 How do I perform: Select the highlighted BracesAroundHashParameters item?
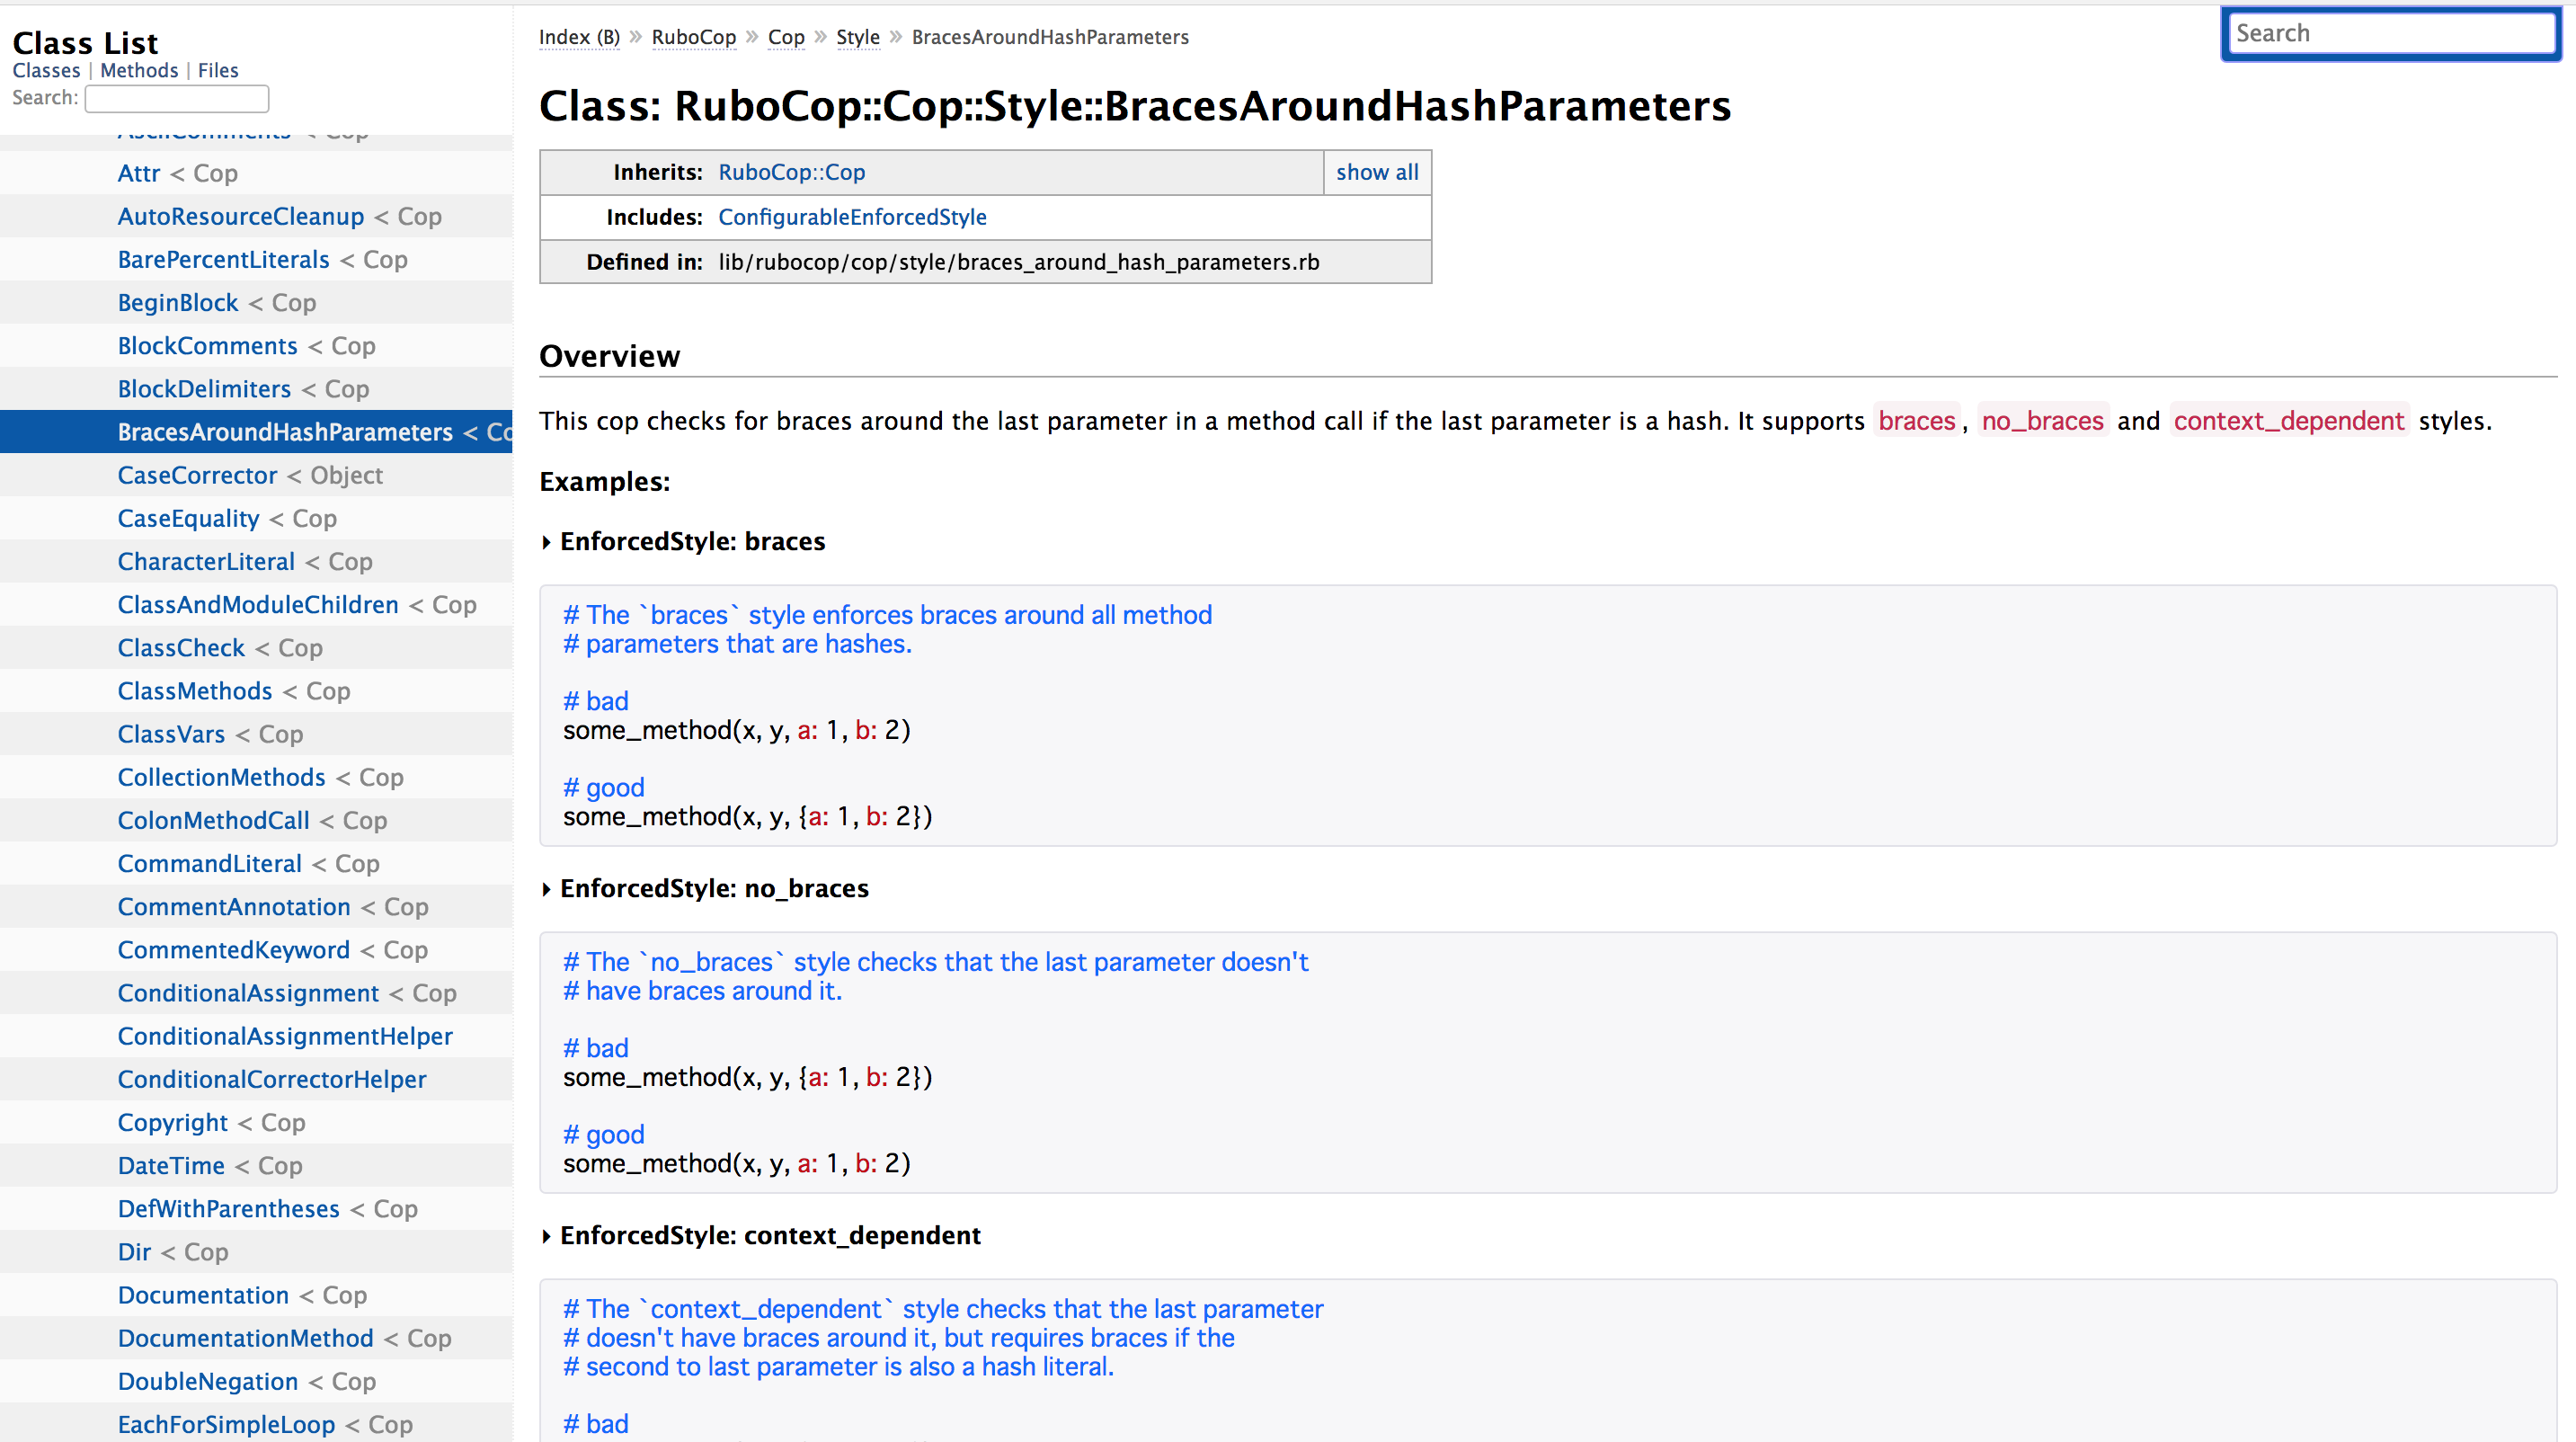(x=285, y=432)
